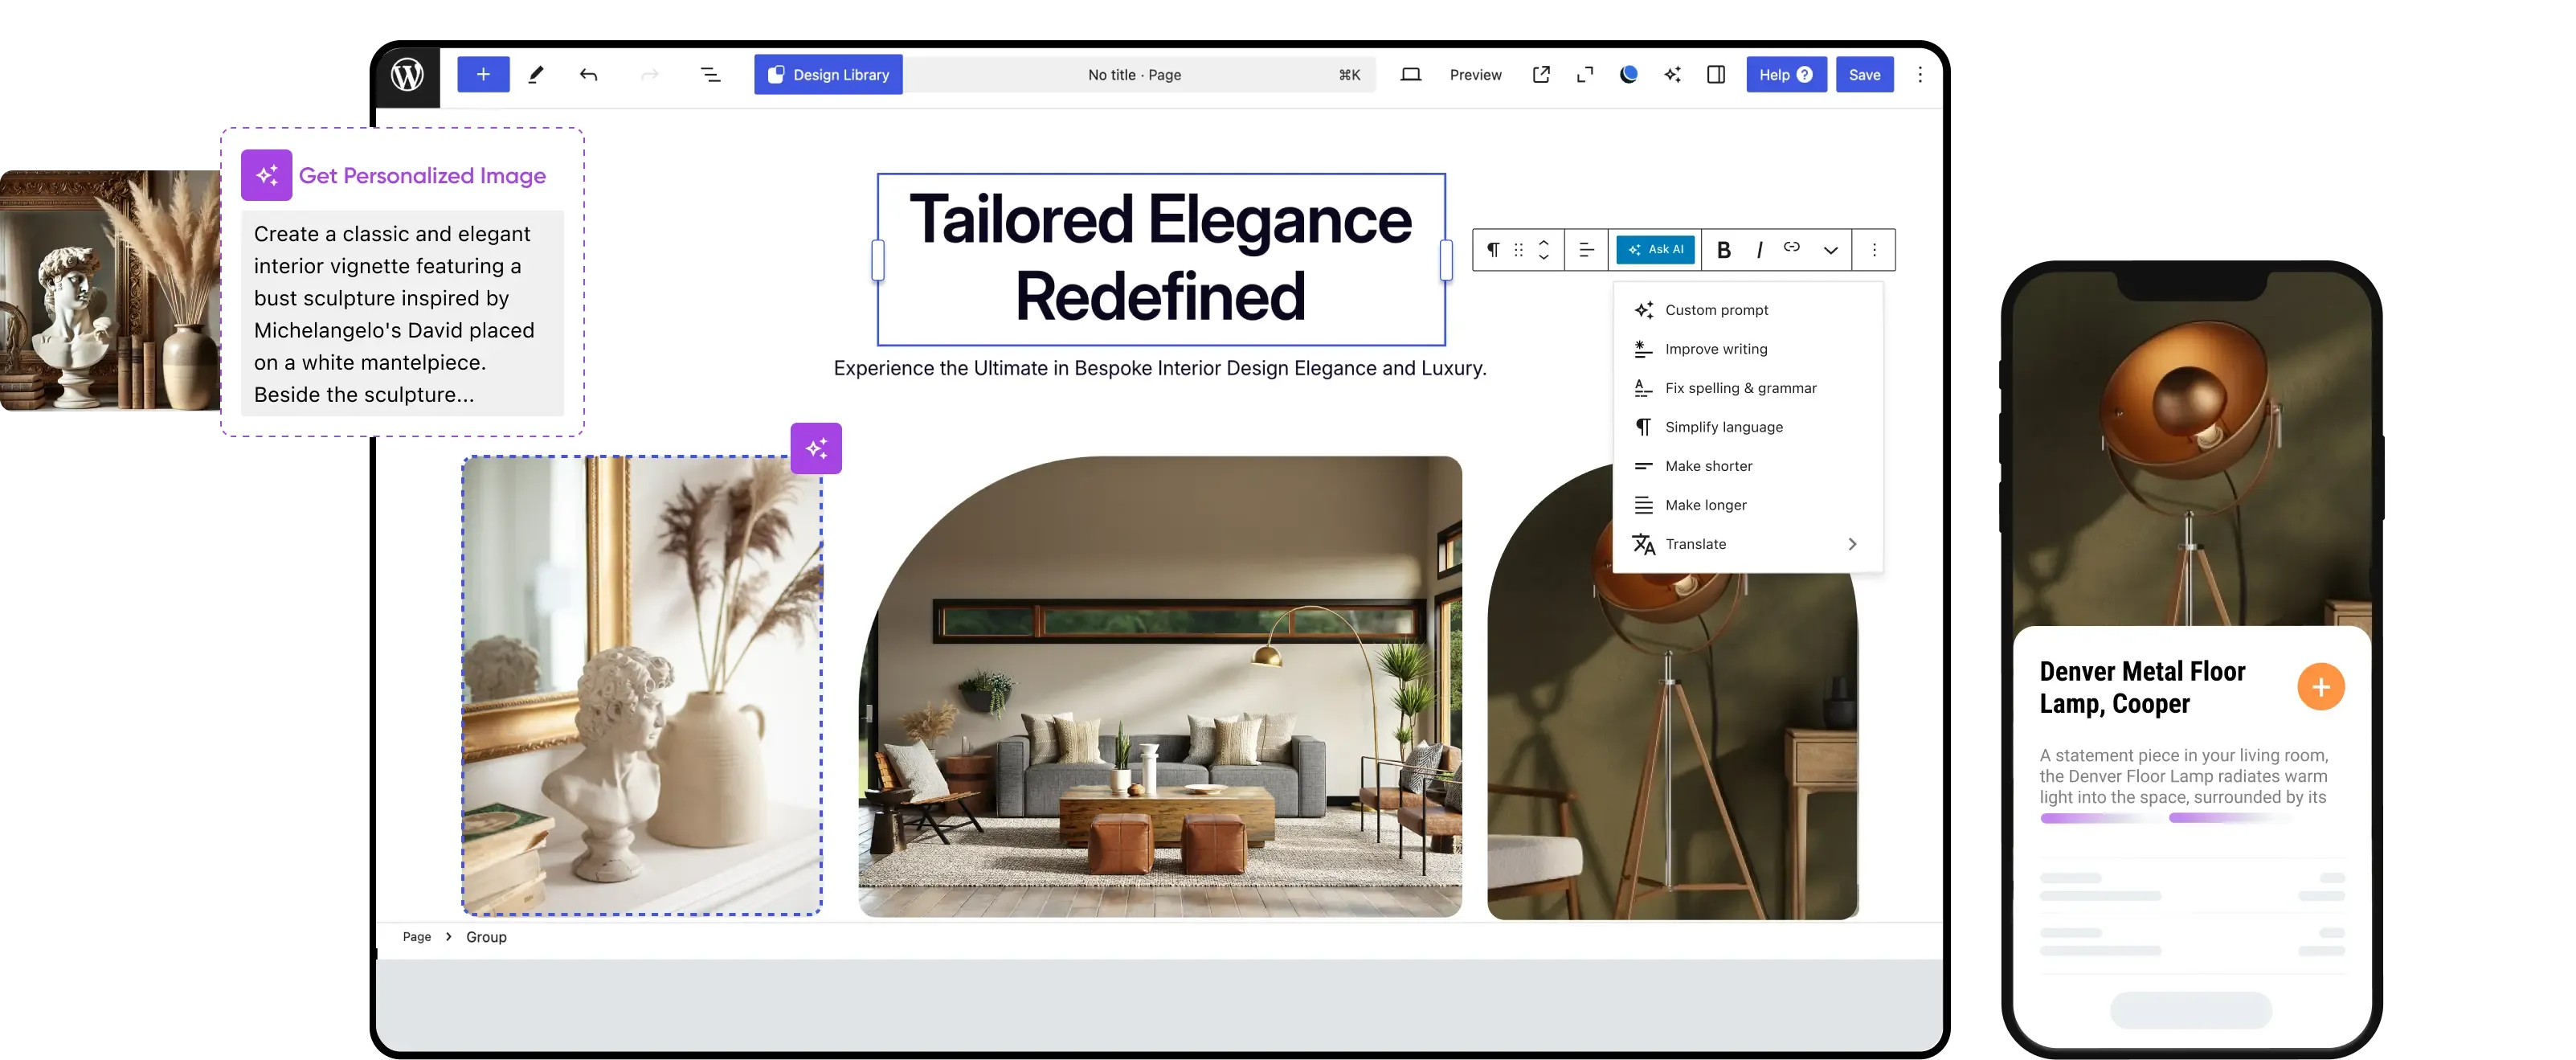The height and width of the screenshot is (1060, 2576).
Task: Open the text alignment control
Action: (x=1586, y=250)
